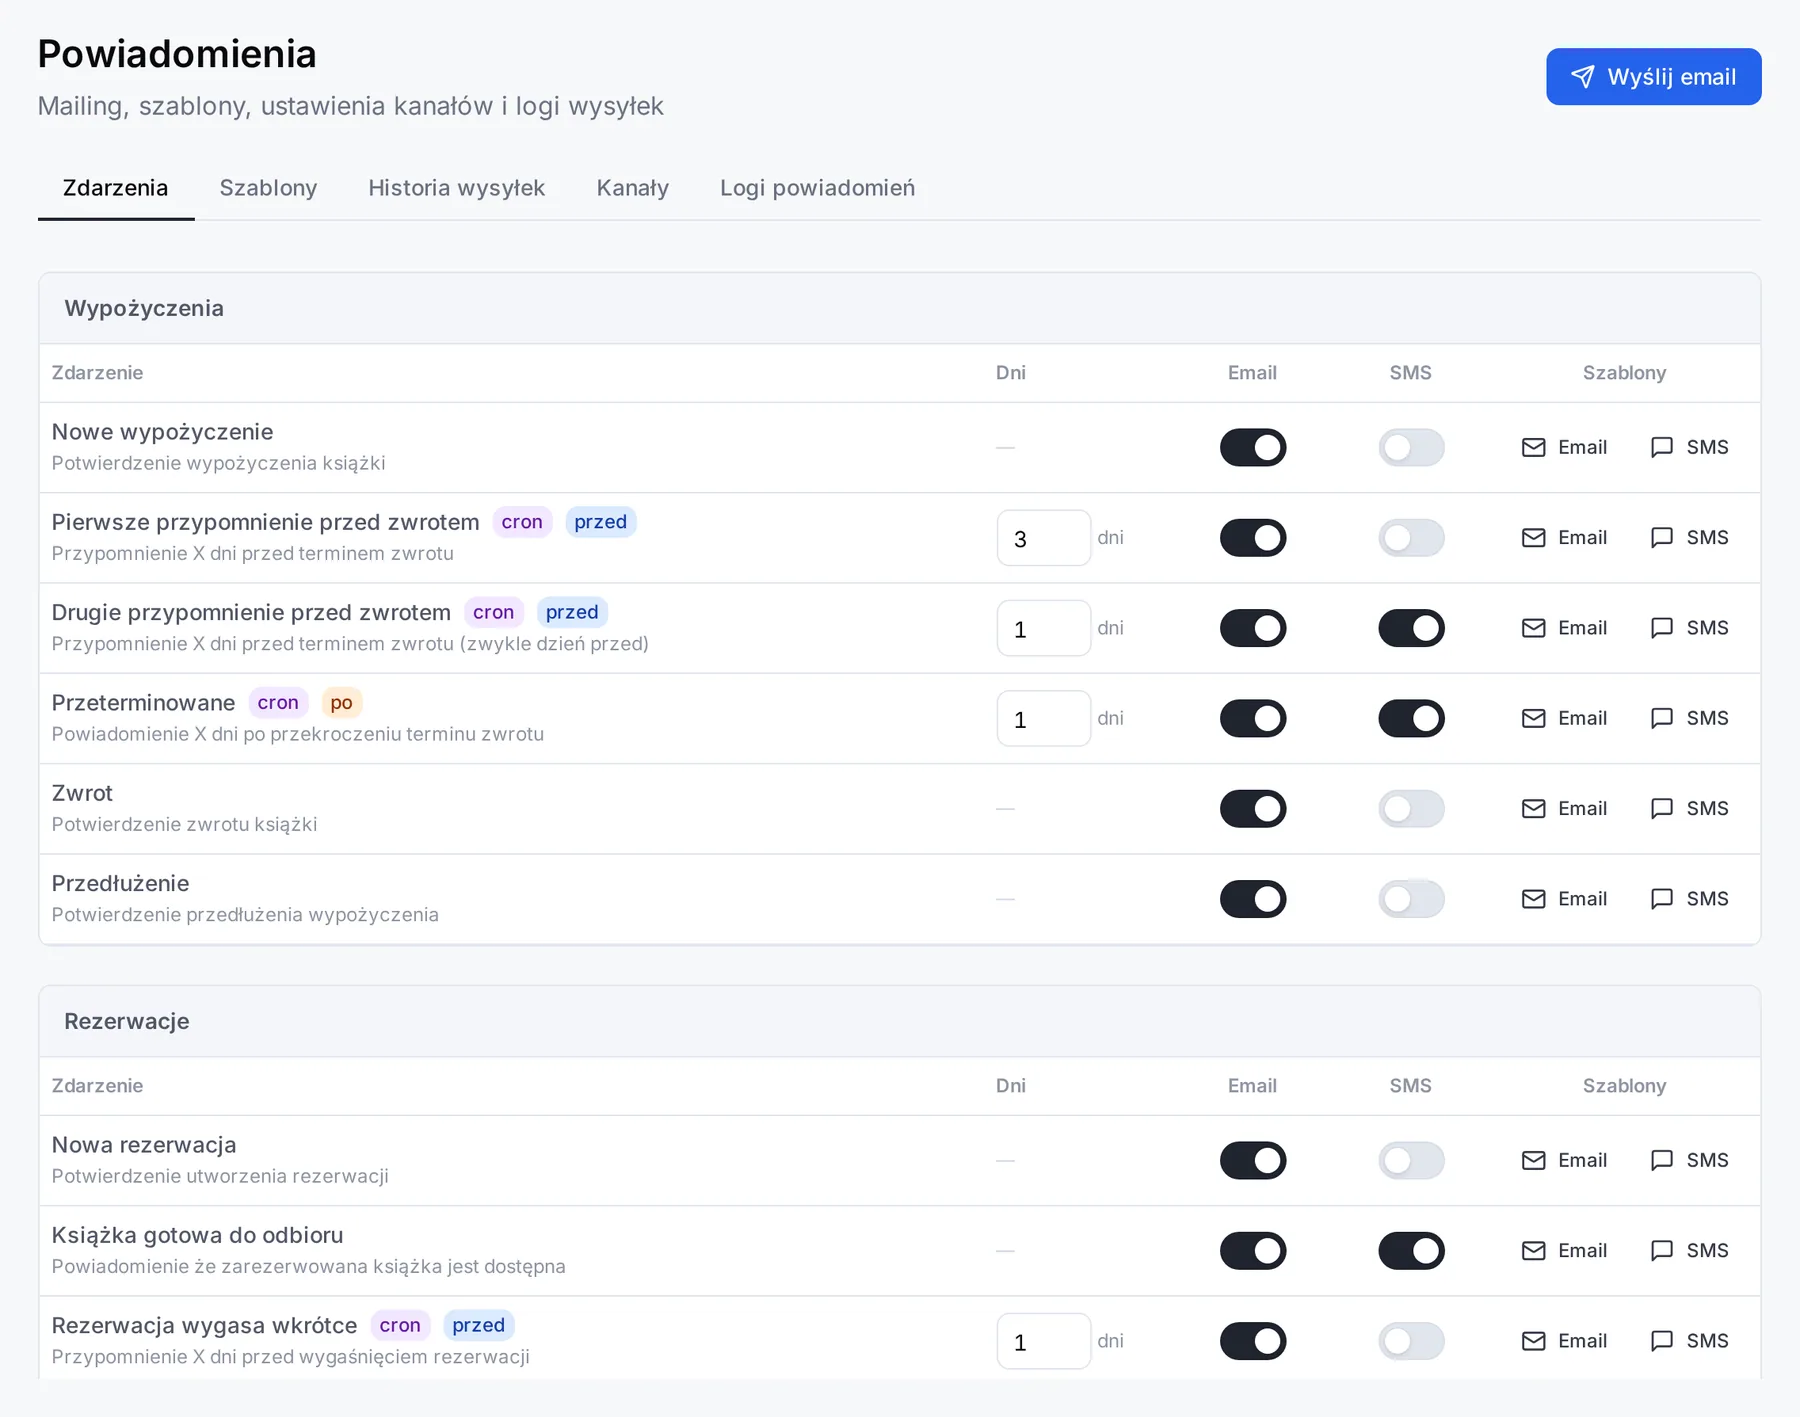Enable SMS toggle for Rezerwacja wygasa wkrótce

point(1411,1341)
